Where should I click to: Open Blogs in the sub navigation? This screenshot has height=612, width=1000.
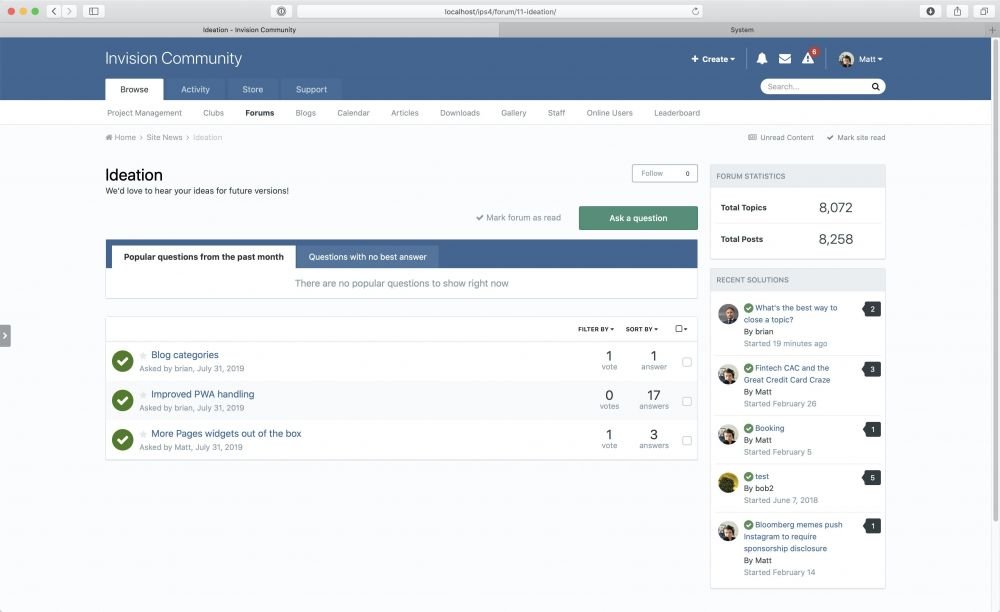click(x=305, y=113)
